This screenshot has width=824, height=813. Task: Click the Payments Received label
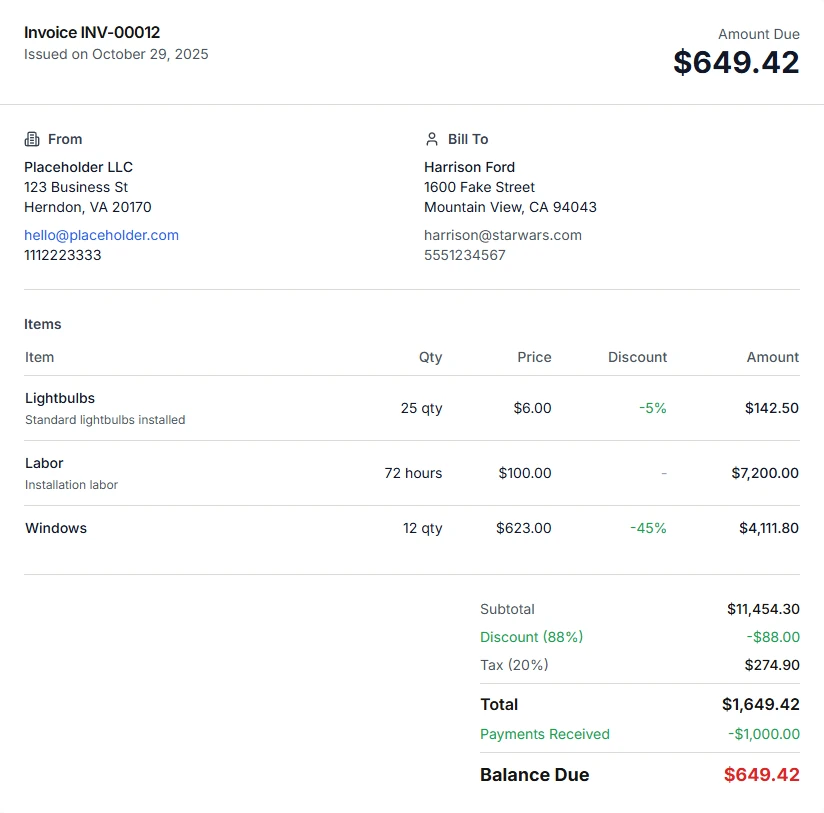click(x=544, y=734)
